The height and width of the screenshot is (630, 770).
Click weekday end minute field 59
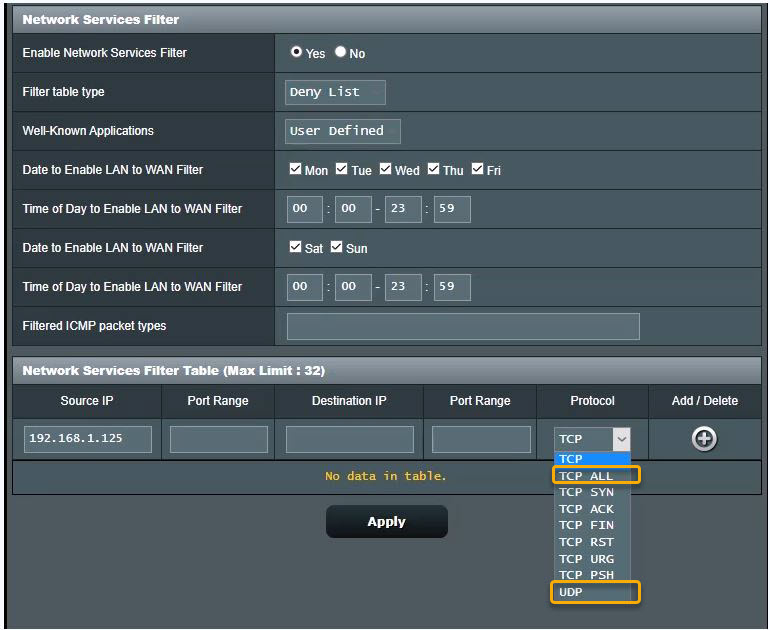pos(452,209)
